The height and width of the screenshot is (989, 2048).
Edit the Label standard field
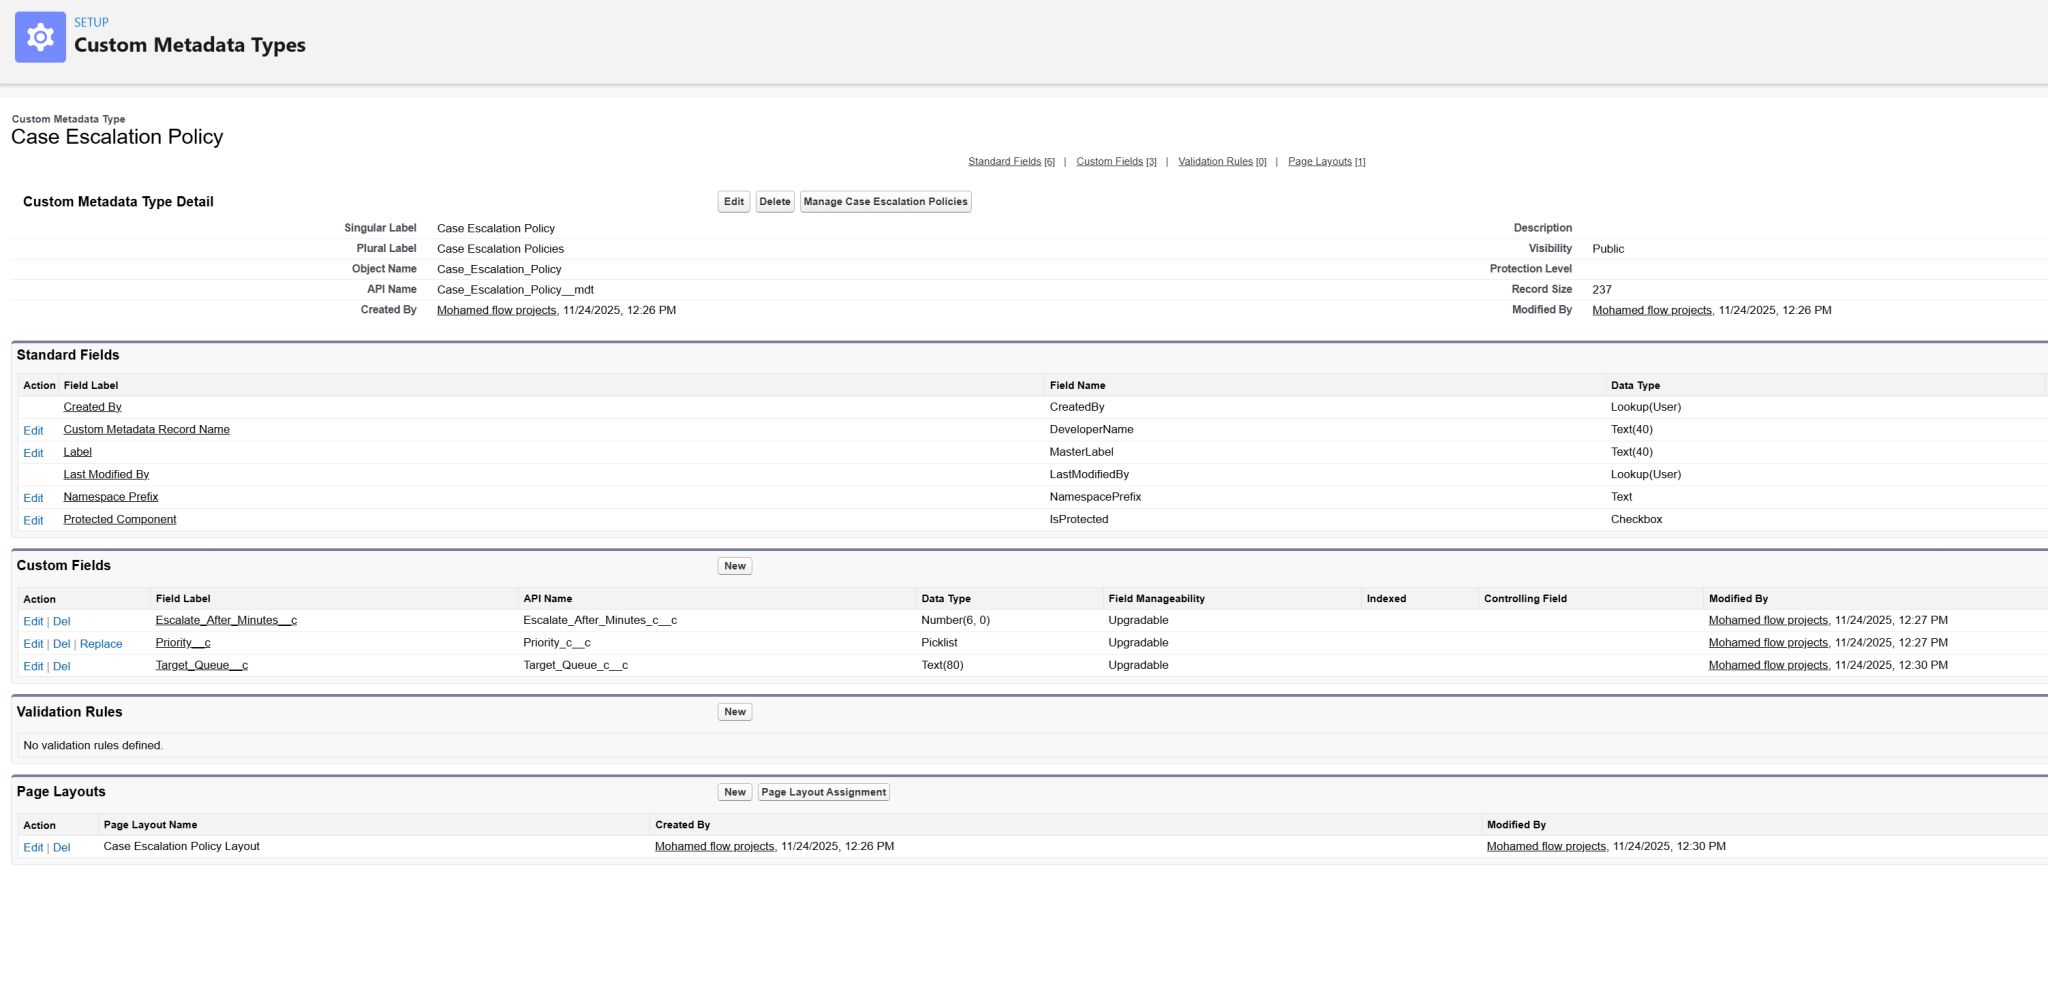tap(33, 453)
